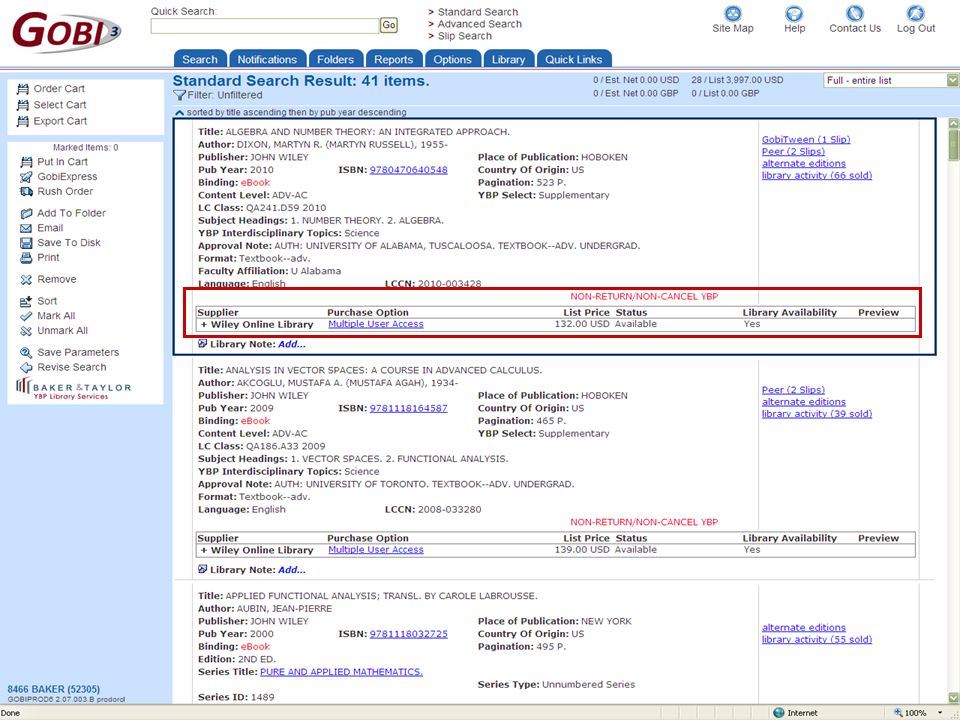960x720 pixels.
Task: Open the 8466 BAKER (52305) account link
Action: point(54,689)
